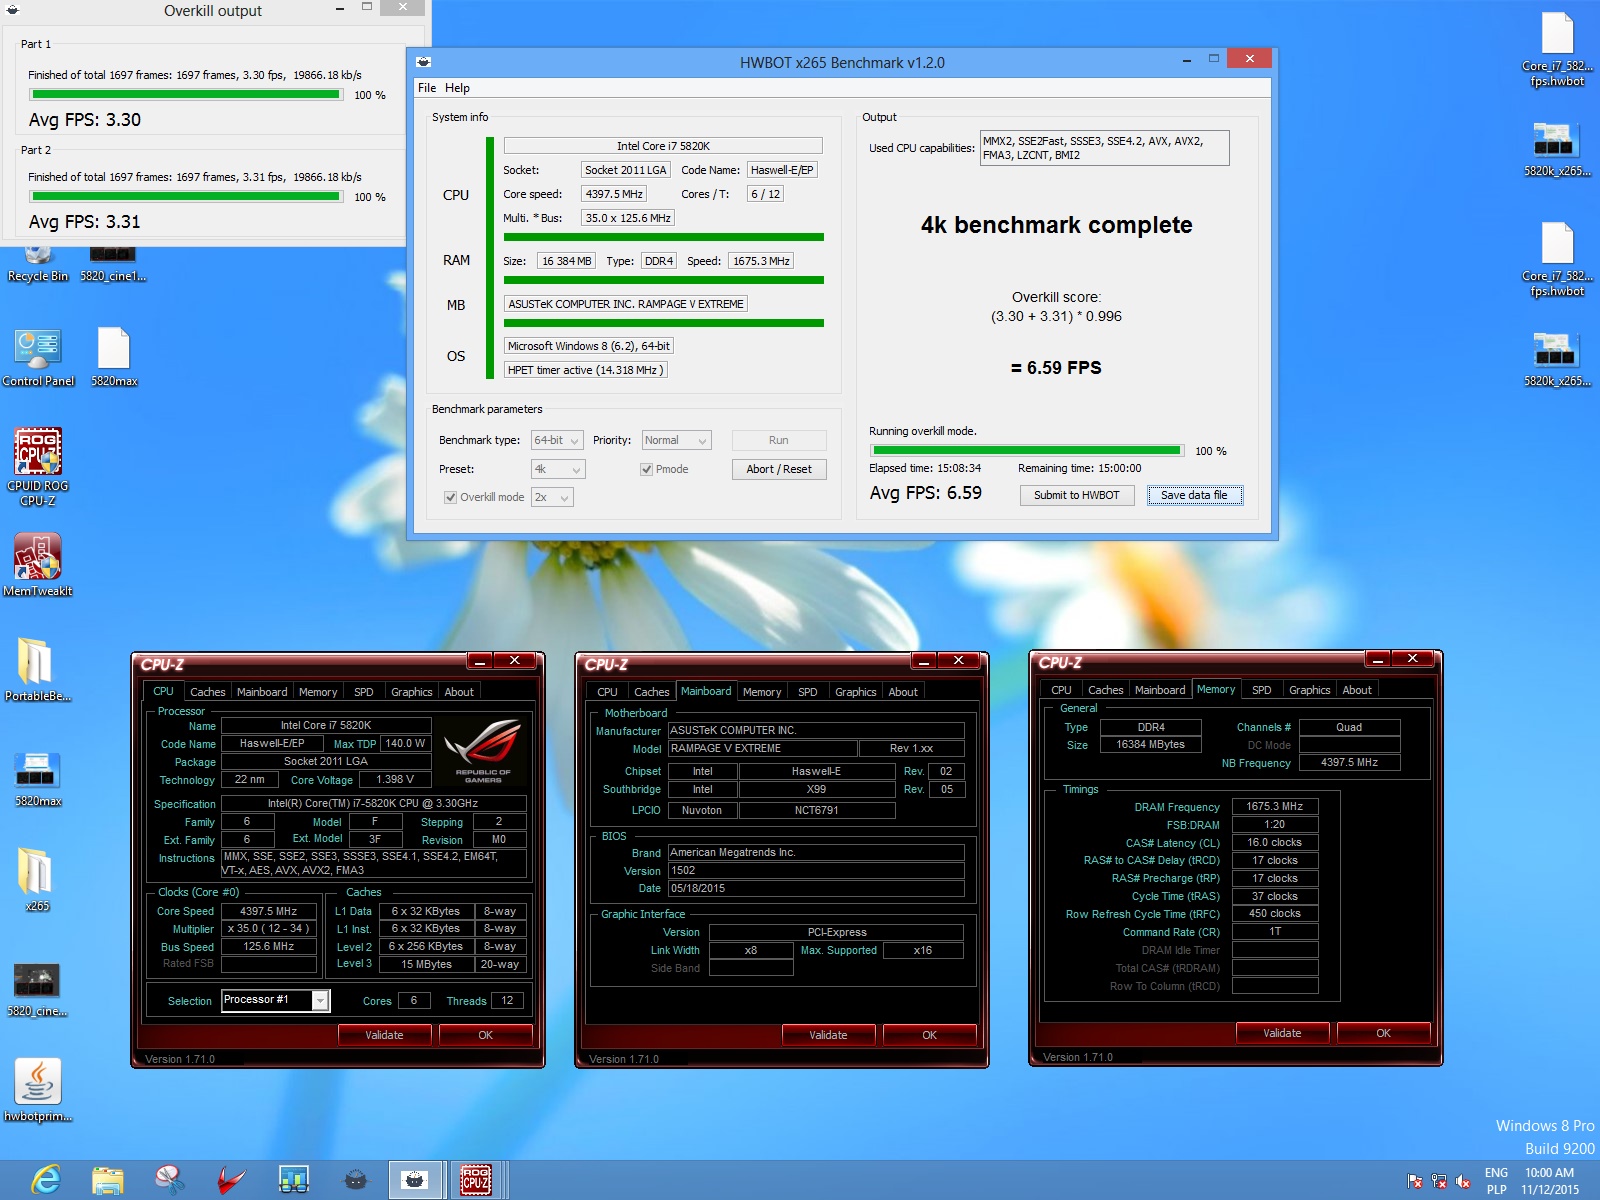Viewport: 1600px width, 1200px height.
Task: Open the Priority Normal dropdown
Action: [x=676, y=440]
